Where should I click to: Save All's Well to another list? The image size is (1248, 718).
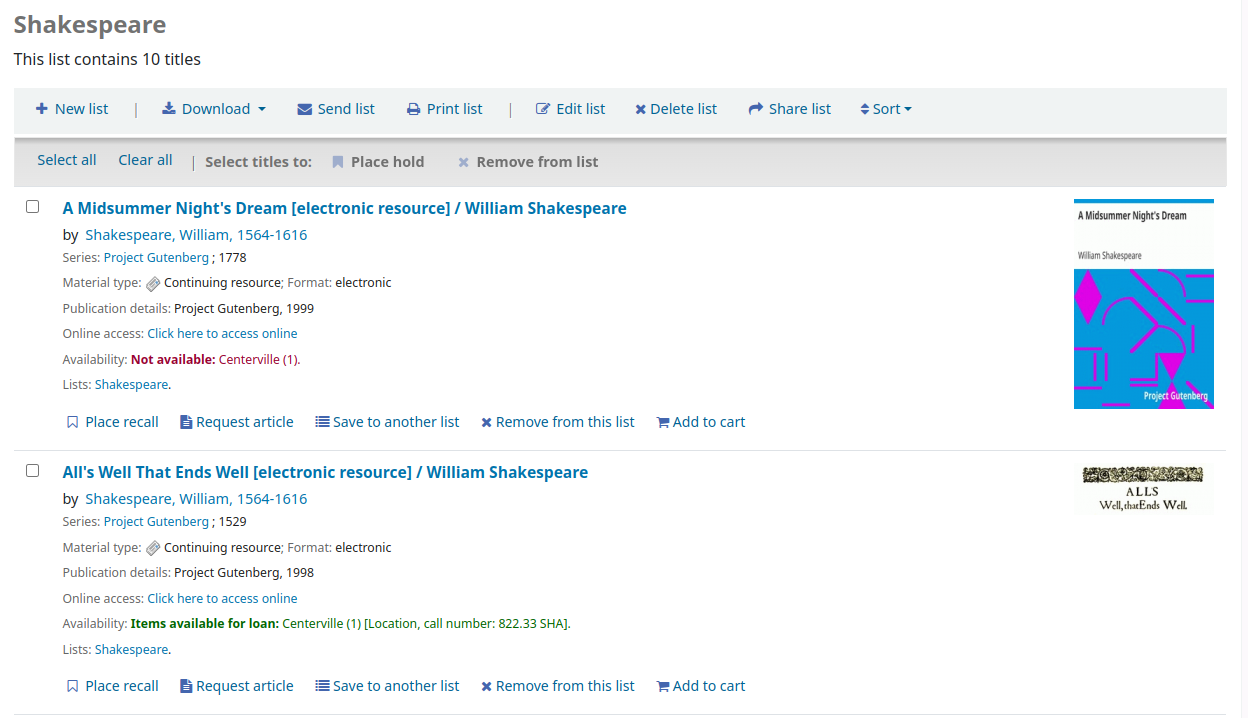click(387, 686)
